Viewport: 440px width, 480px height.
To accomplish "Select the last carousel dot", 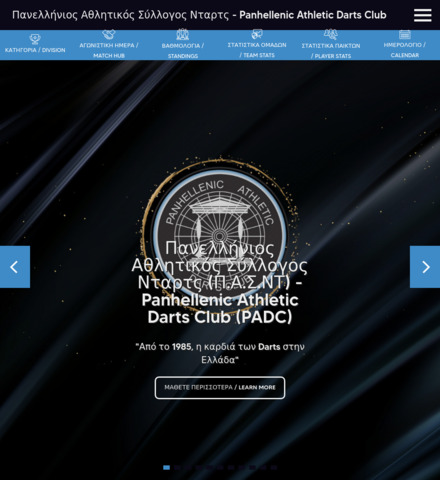I will (274, 468).
